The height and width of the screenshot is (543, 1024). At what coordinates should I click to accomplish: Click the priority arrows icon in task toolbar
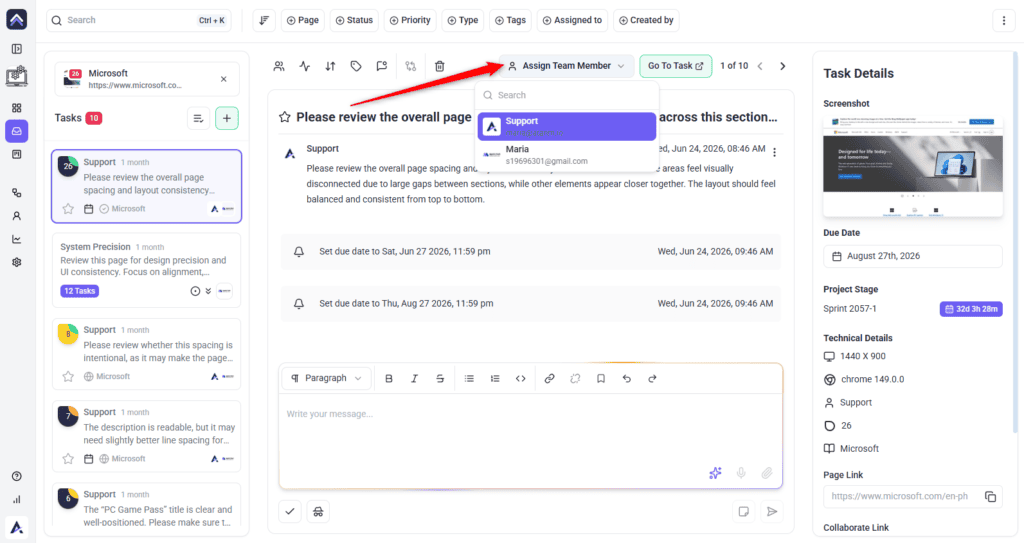330,66
